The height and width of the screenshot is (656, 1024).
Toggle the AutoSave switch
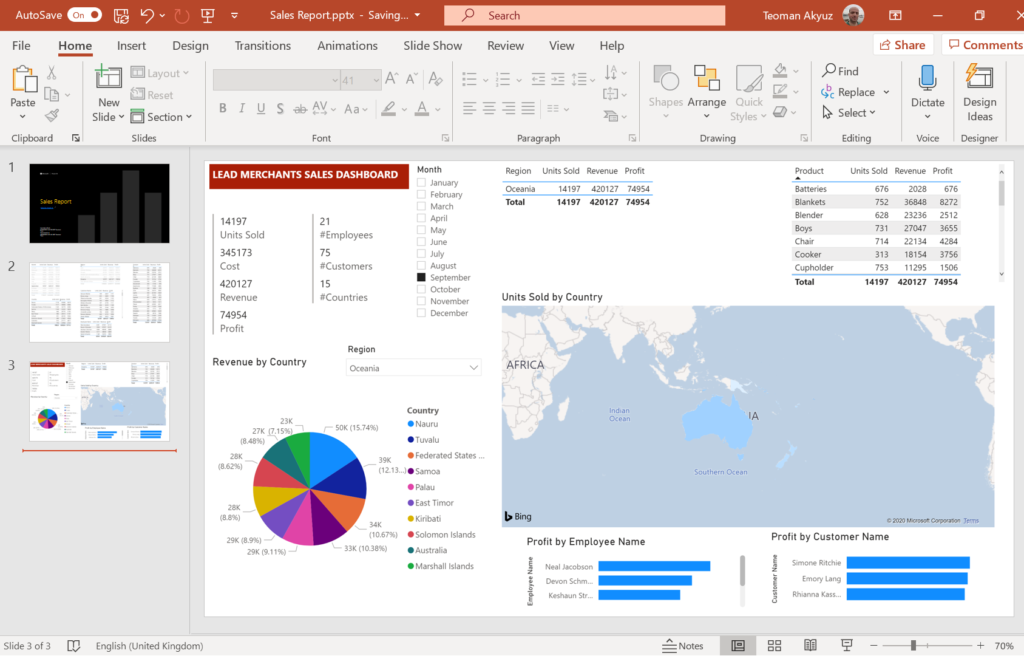pyautogui.click(x=85, y=15)
